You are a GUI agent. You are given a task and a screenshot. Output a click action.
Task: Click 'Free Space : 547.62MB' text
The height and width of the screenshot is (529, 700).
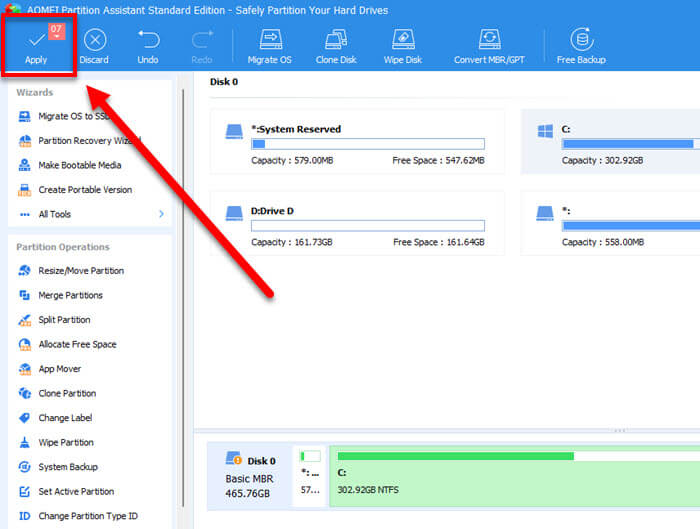click(x=438, y=161)
